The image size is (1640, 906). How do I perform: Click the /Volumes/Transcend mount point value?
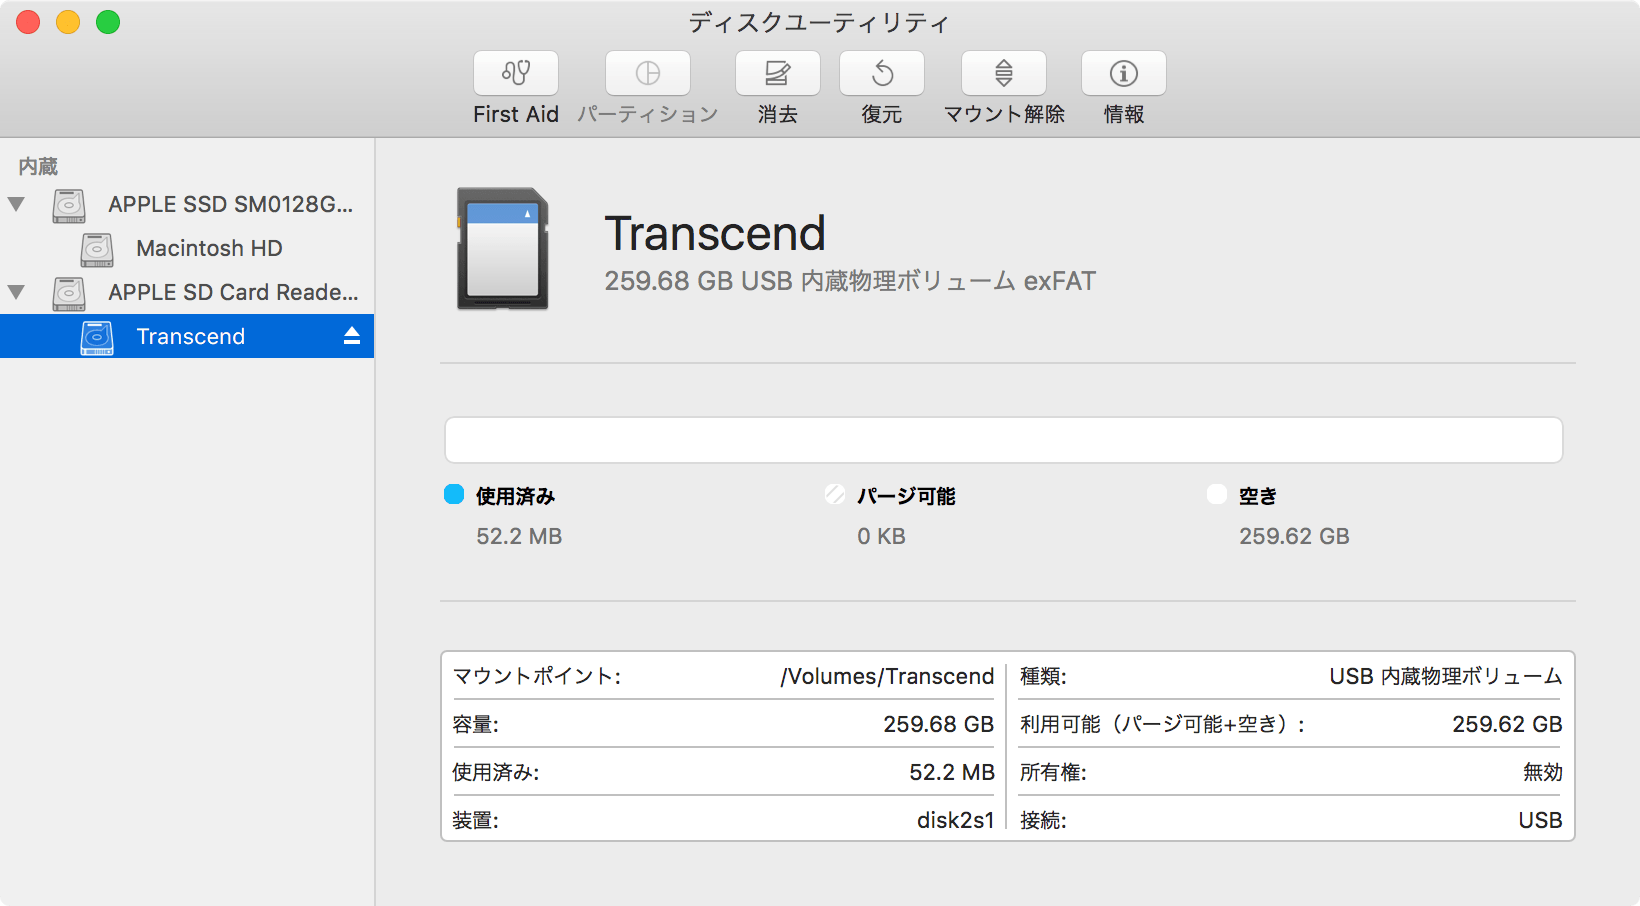coord(887,676)
